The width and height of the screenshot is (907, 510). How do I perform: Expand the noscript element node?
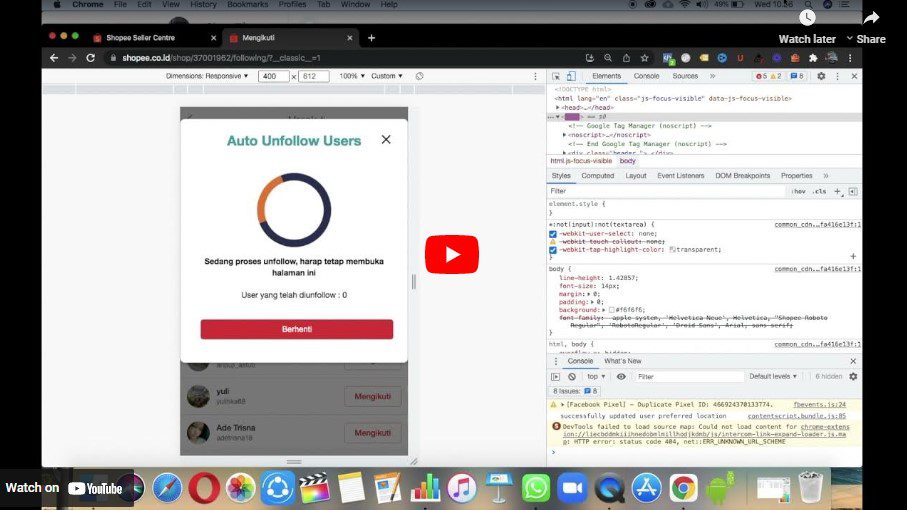565,135
